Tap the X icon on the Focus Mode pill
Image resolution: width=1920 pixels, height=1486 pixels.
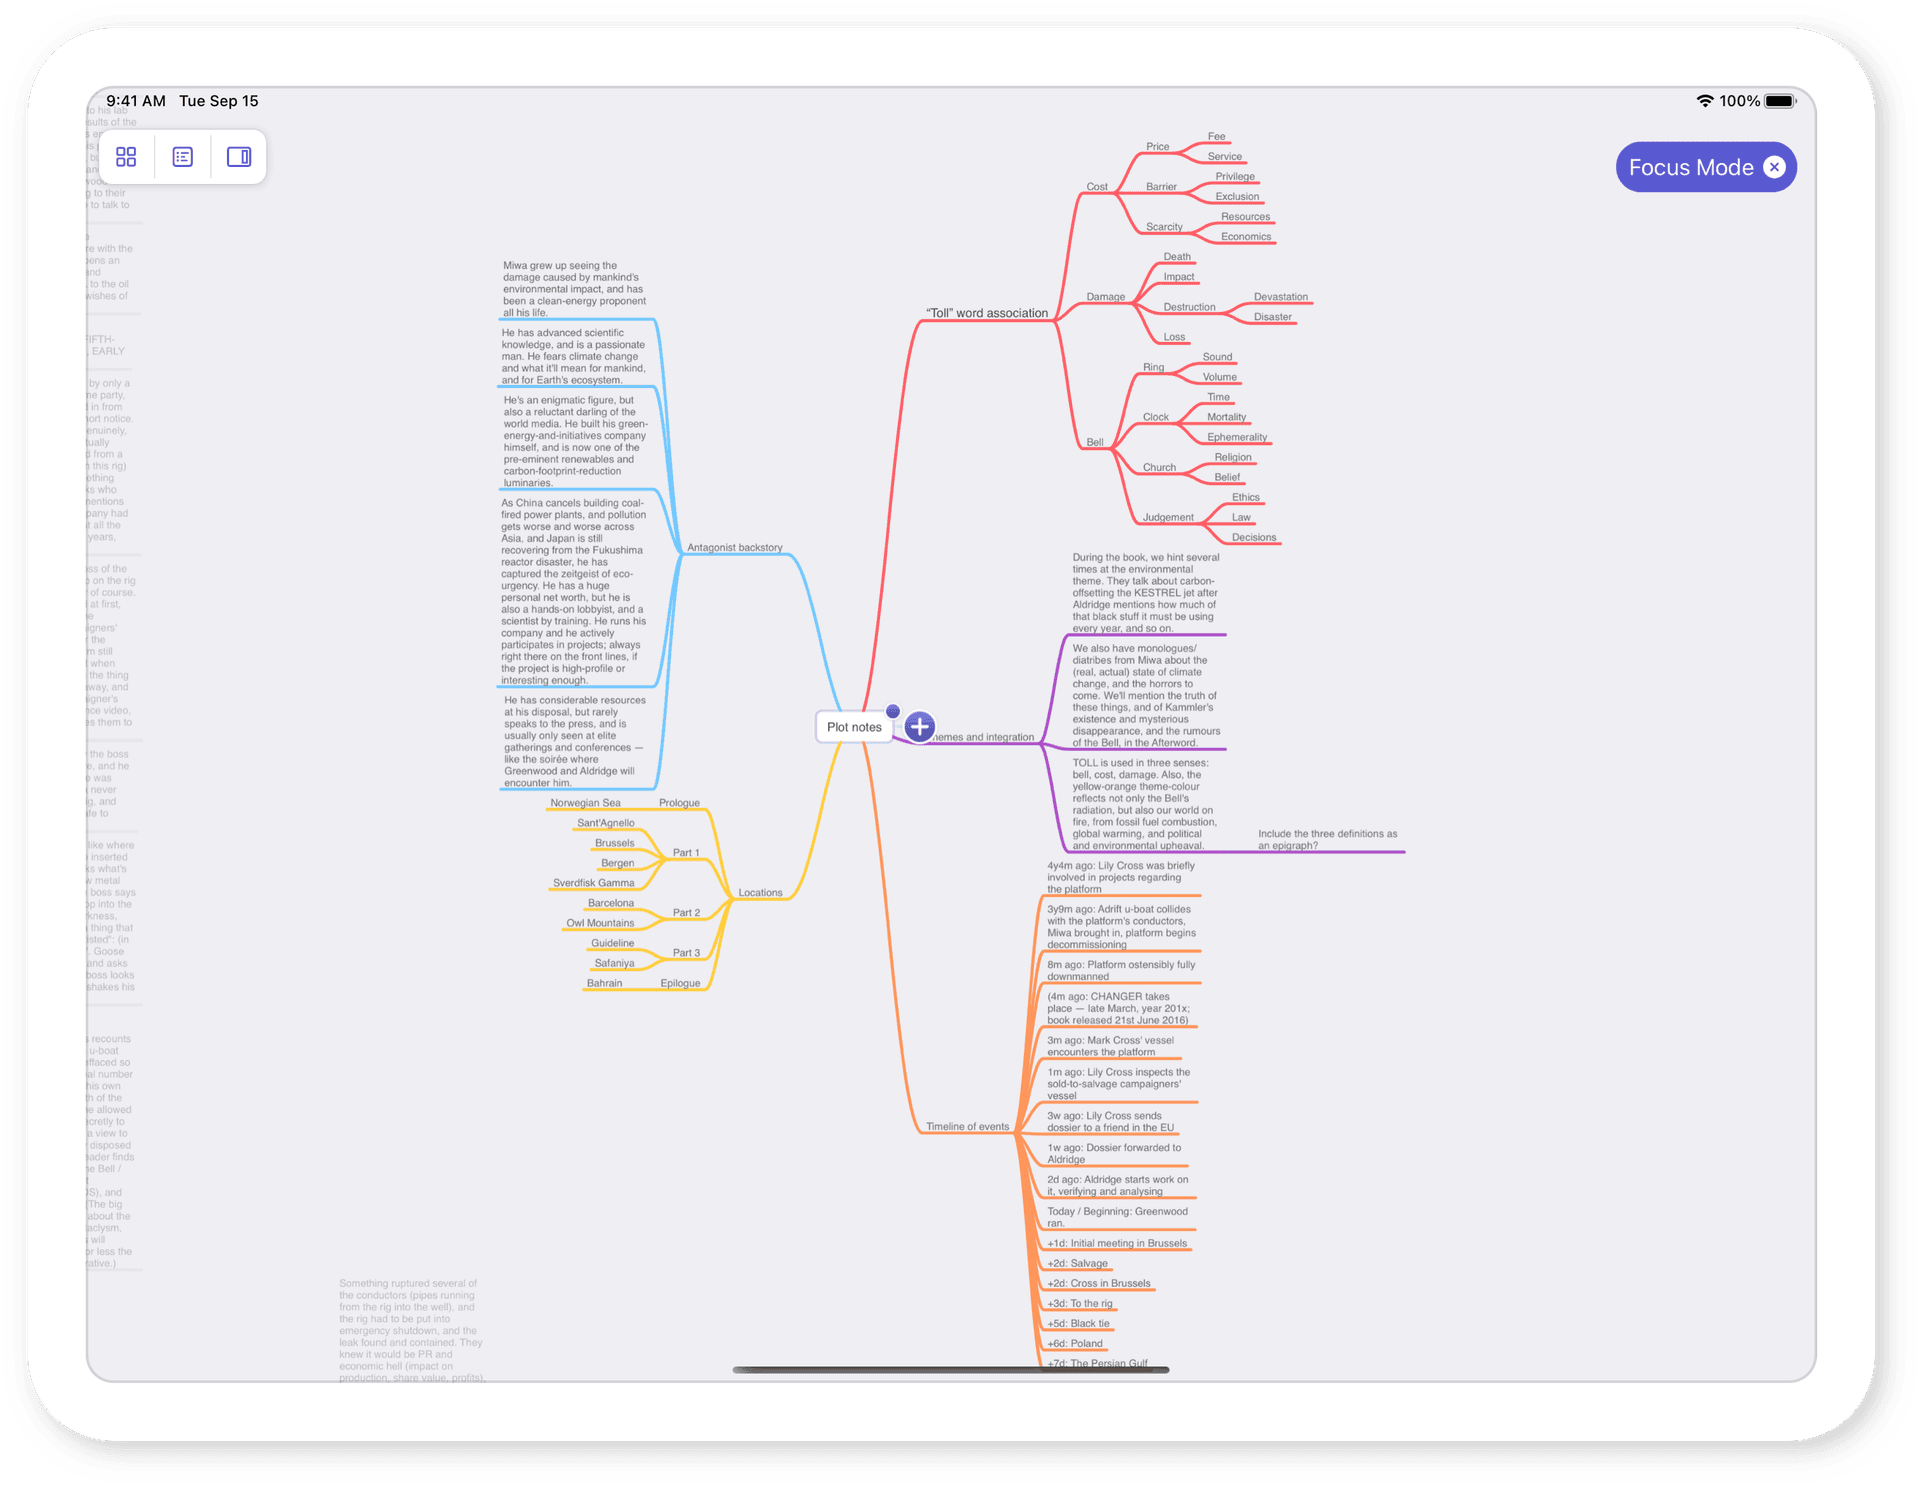pyautogui.click(x=1775, y=167)
